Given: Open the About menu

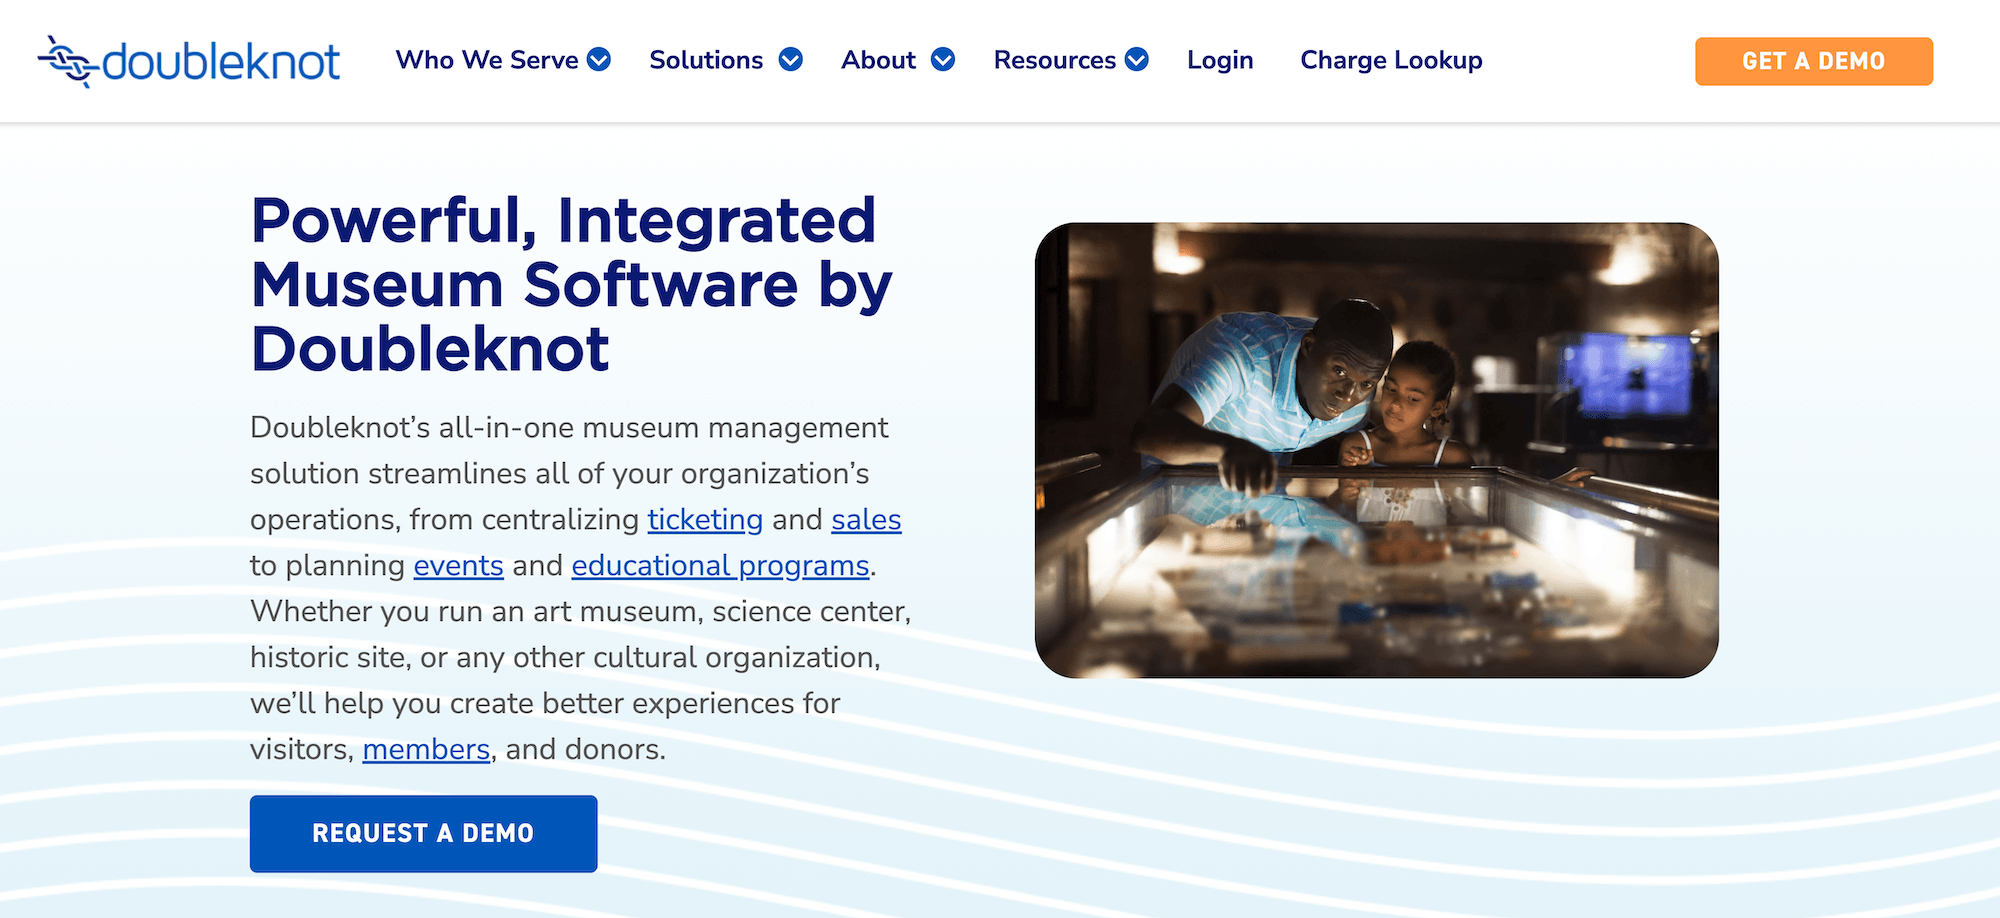Looking at the screenshot, I should pyautogui.click(x=879, y=60).
